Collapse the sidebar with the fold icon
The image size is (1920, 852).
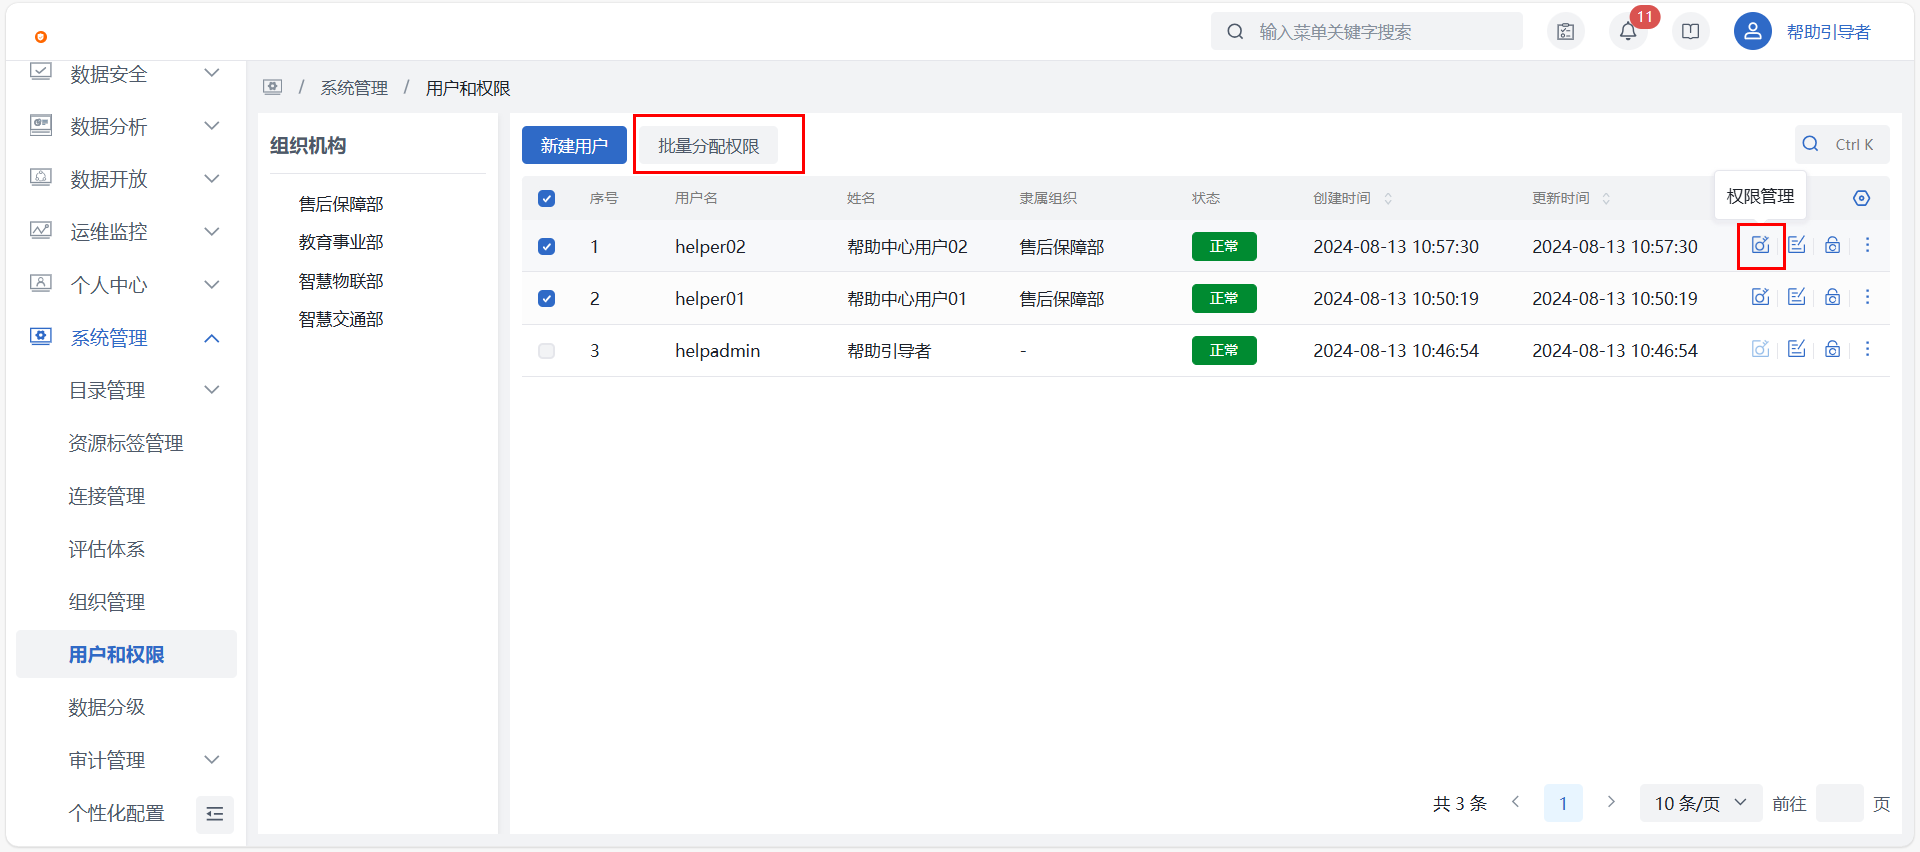214,814
